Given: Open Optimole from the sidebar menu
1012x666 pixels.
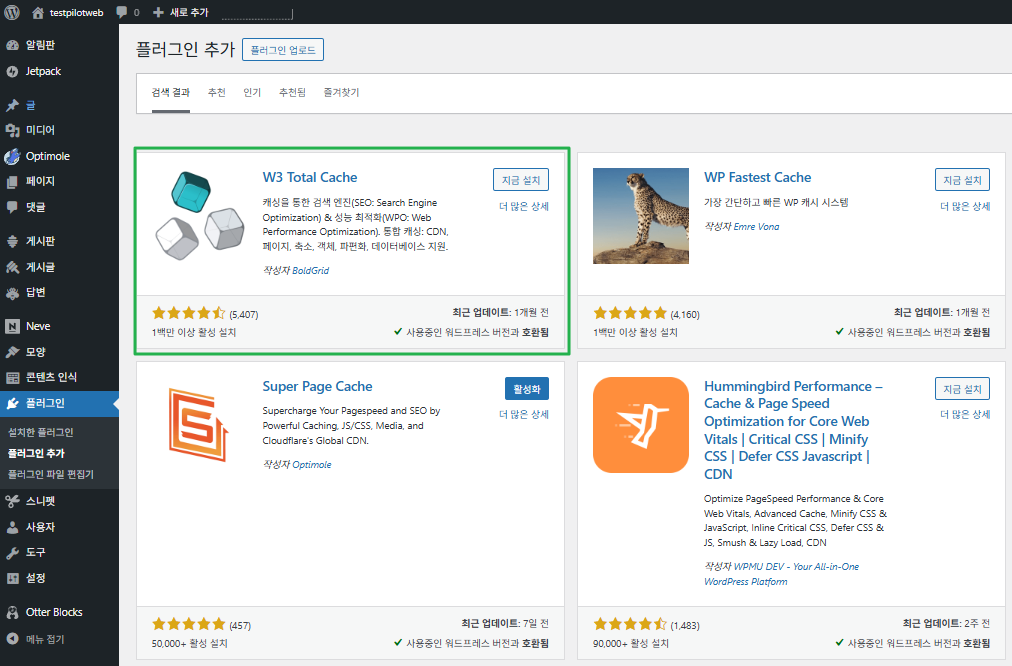Looking at the screenshot, I should [47, 156].
